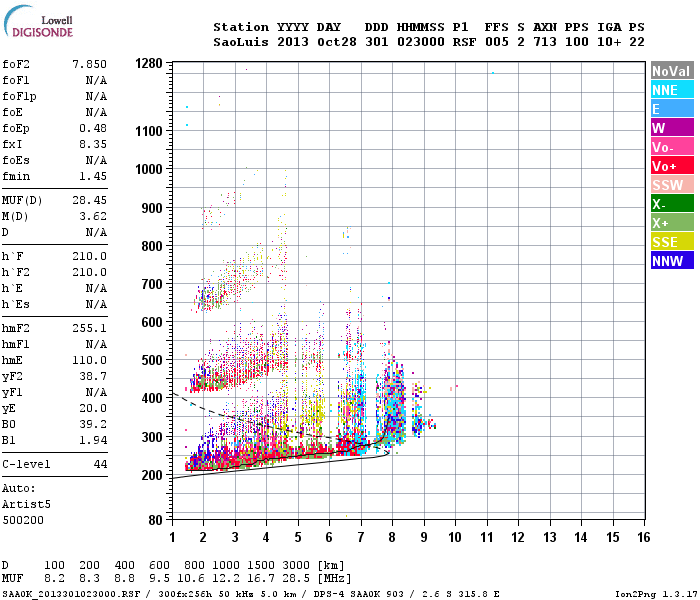
Task: Click the Vo+ red legend swatch
Action: (672, 166)
